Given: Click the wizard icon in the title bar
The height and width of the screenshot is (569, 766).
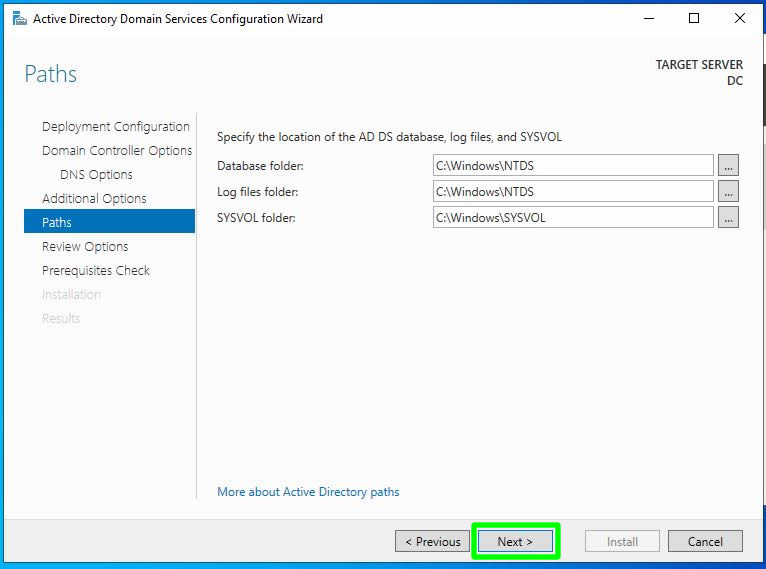Looking at the screenshot, I should [19, 18].
